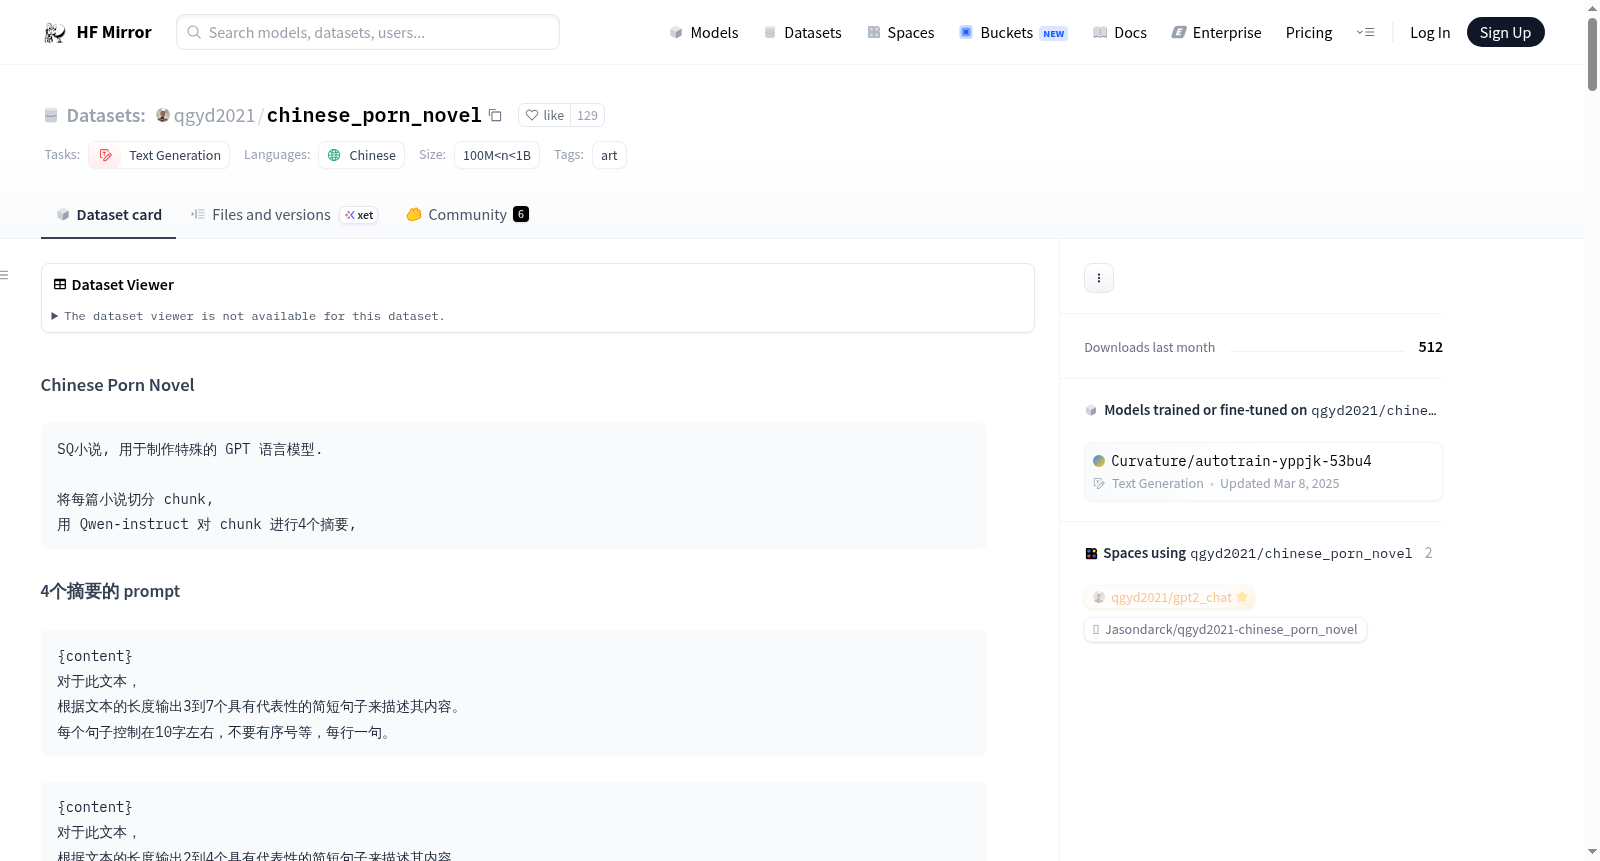Expand the dataset viewer unavailable message
The width and height of the screenshot is (1600, 861).
pyautogui.click(x=248, y=316)
